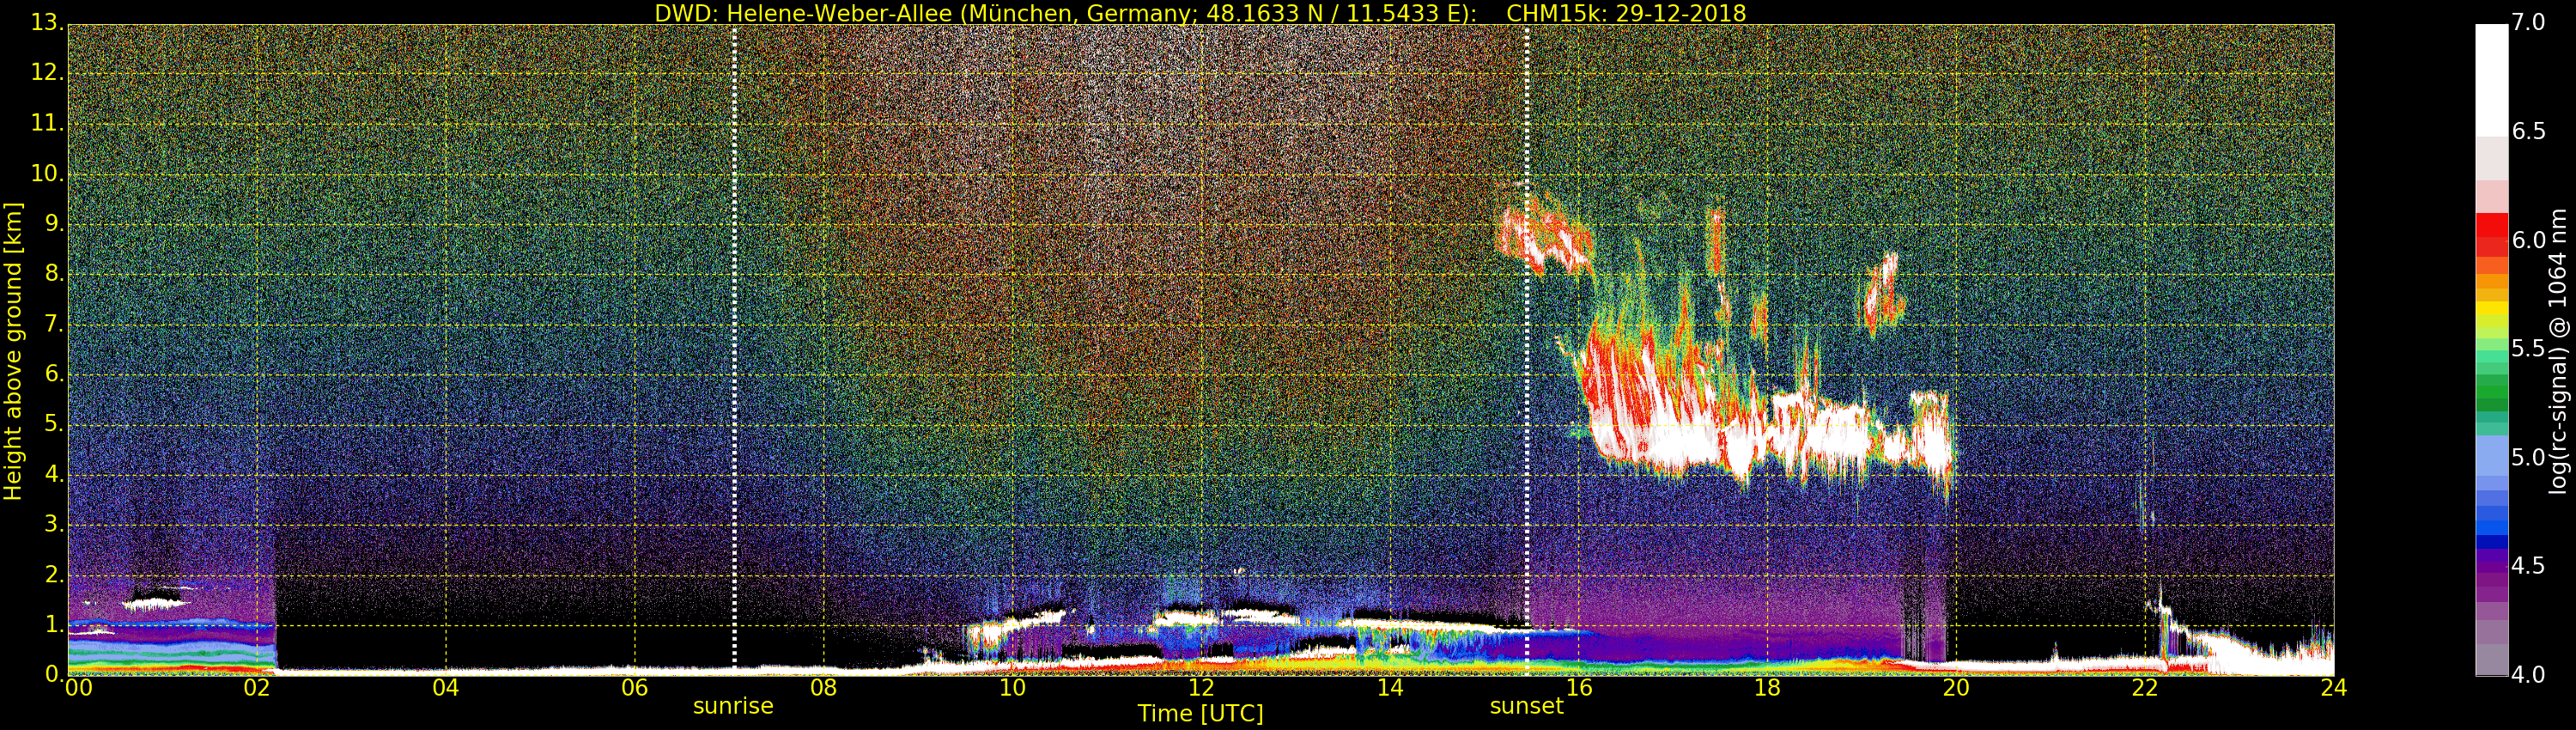This screenshot has height=730, width=2576.
Task: Click the height axis tick '13.'
Action: pos(48,22)
